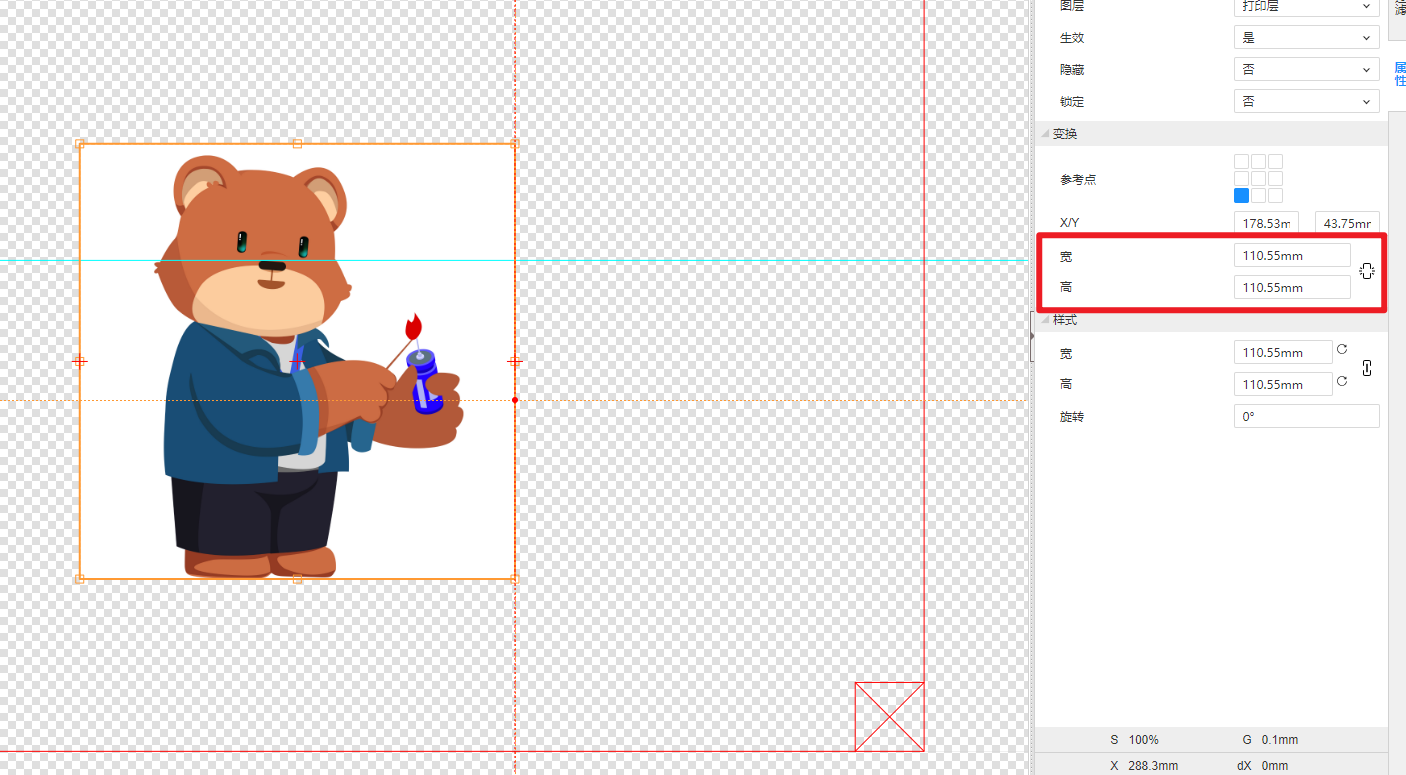Image resolution: width=1406 pixels, height=775 pixels.
Task: Click the top-center resize handle of the image
Action: [297, 144]
